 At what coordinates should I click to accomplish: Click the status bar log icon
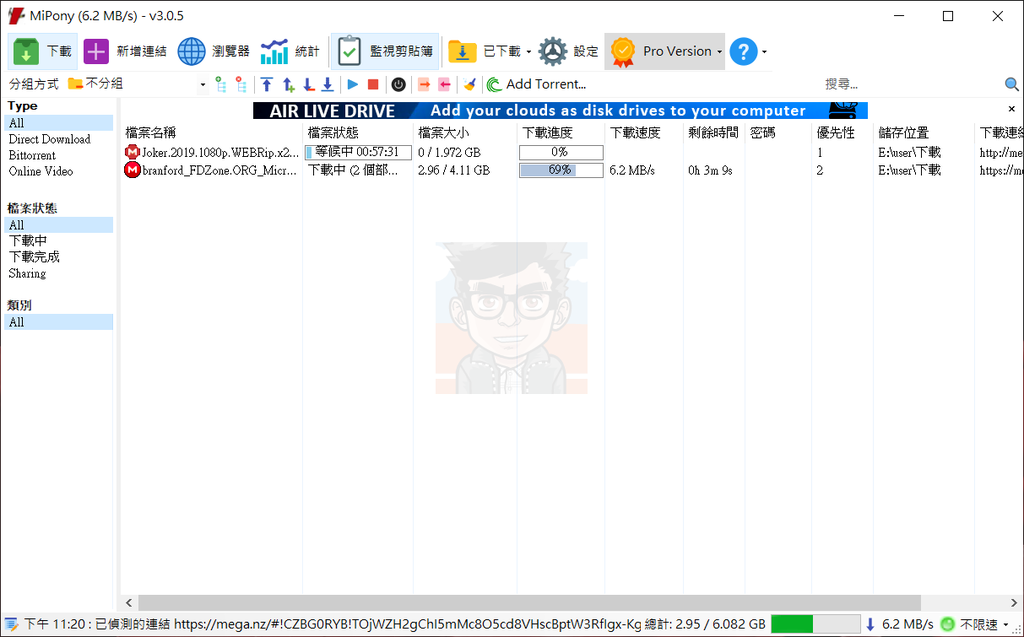coord(11,624)
